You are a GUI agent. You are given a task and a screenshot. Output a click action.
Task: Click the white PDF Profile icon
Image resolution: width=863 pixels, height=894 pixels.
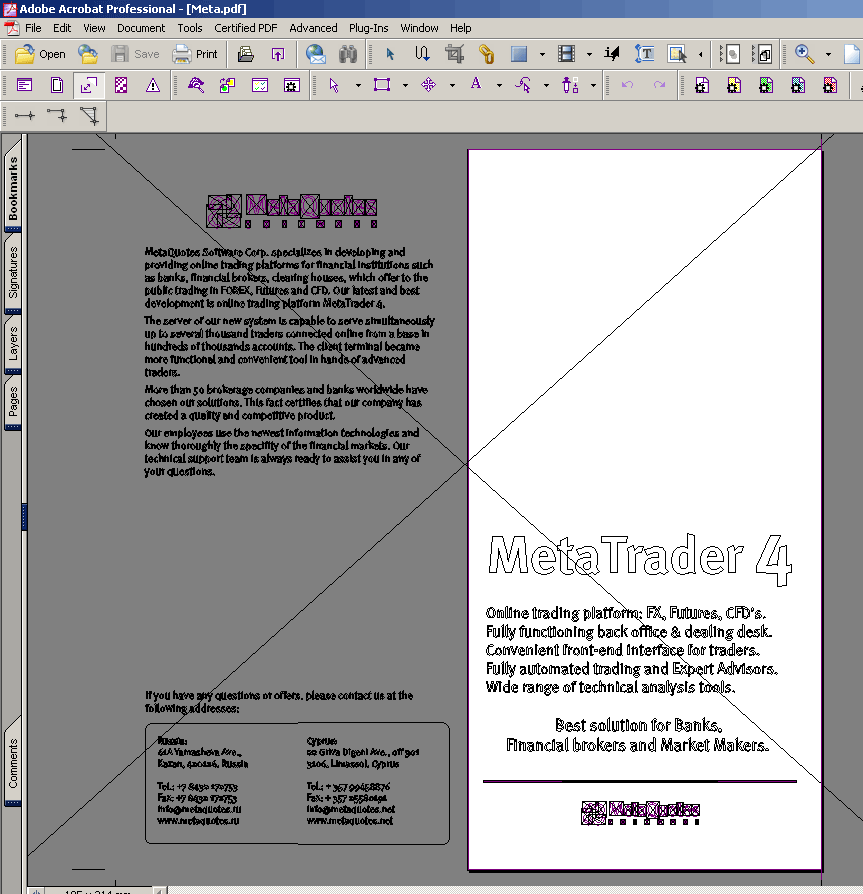(702, 86)
